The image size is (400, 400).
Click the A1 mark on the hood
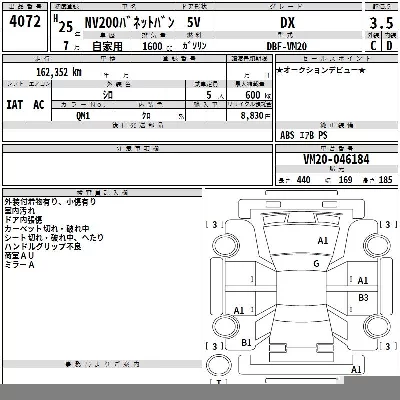point(323,240)
